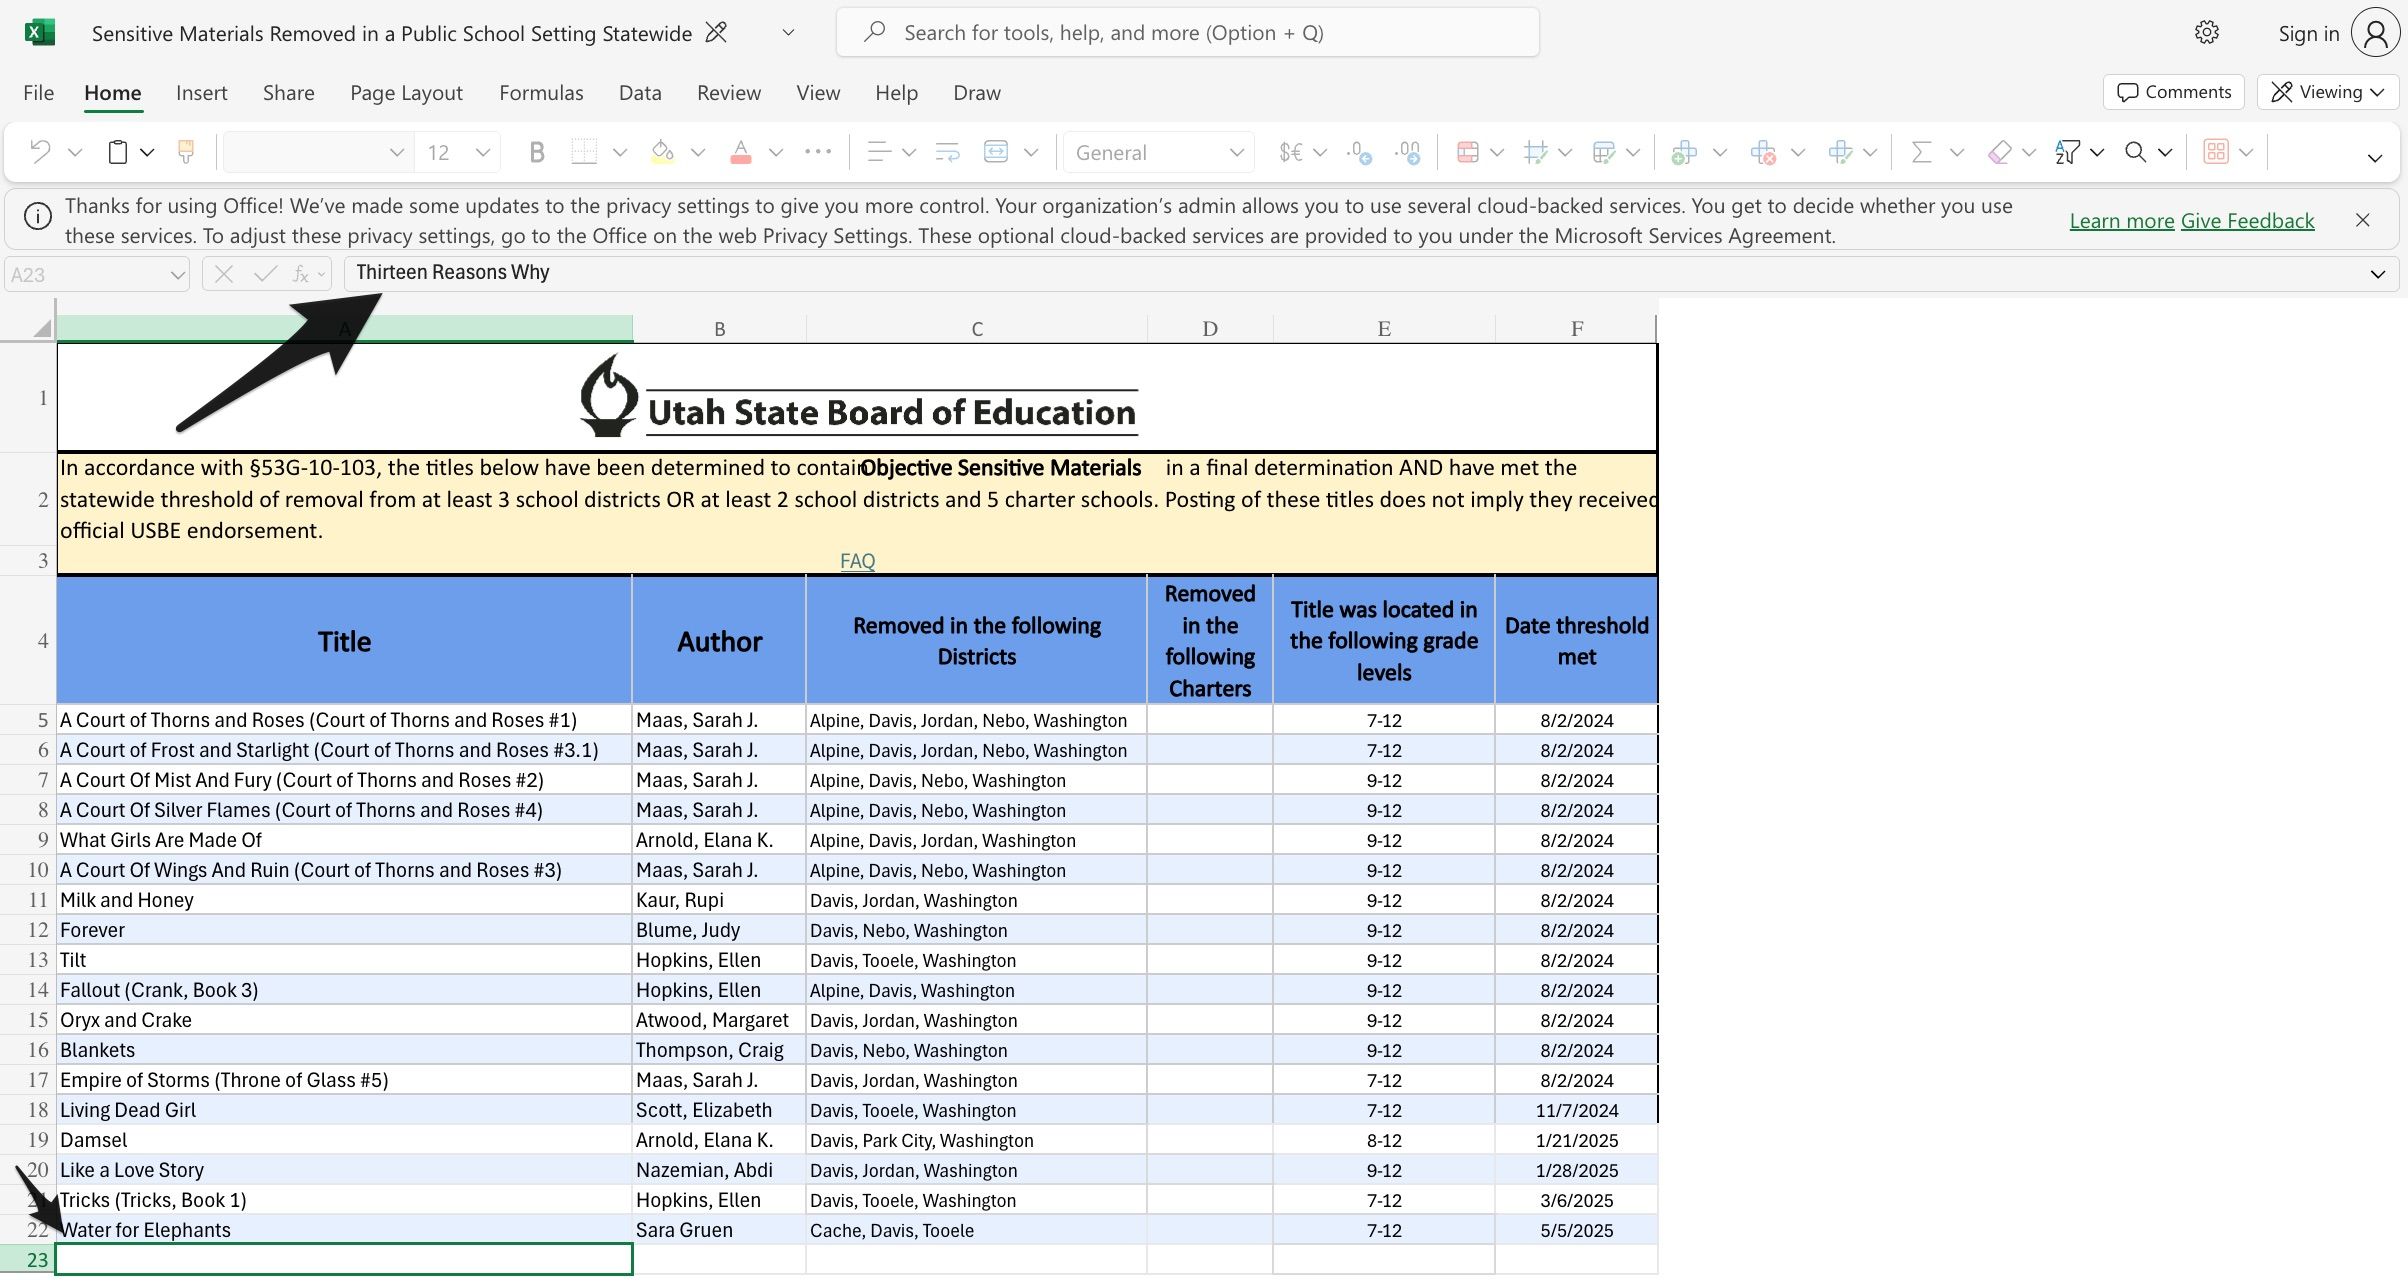2408x1284 pixels.
Task: Click the Find & Select magnifier icon
Action: [x=2135, y=152]
